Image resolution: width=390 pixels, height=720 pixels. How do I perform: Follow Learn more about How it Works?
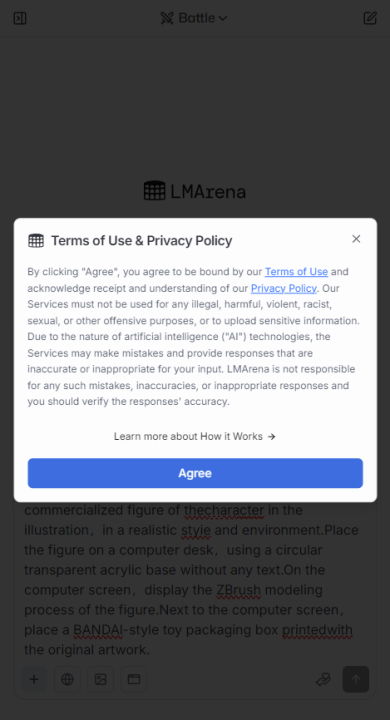pos(195,436)
